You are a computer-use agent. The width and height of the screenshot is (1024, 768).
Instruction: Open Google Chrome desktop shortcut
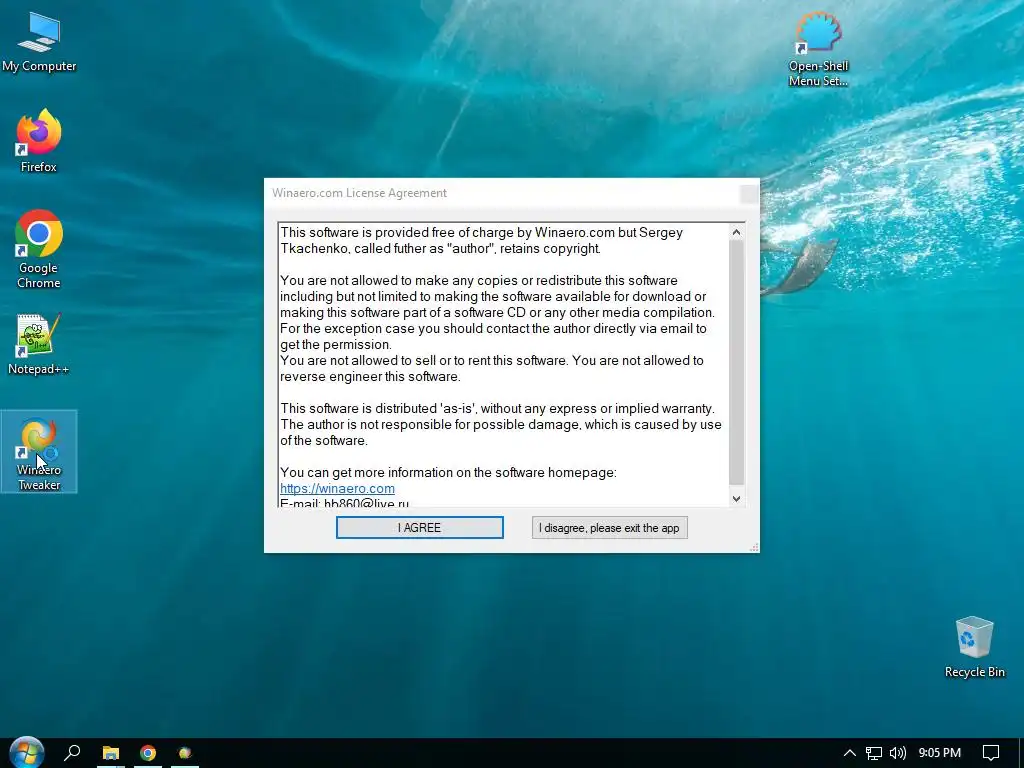pos(39,248)
